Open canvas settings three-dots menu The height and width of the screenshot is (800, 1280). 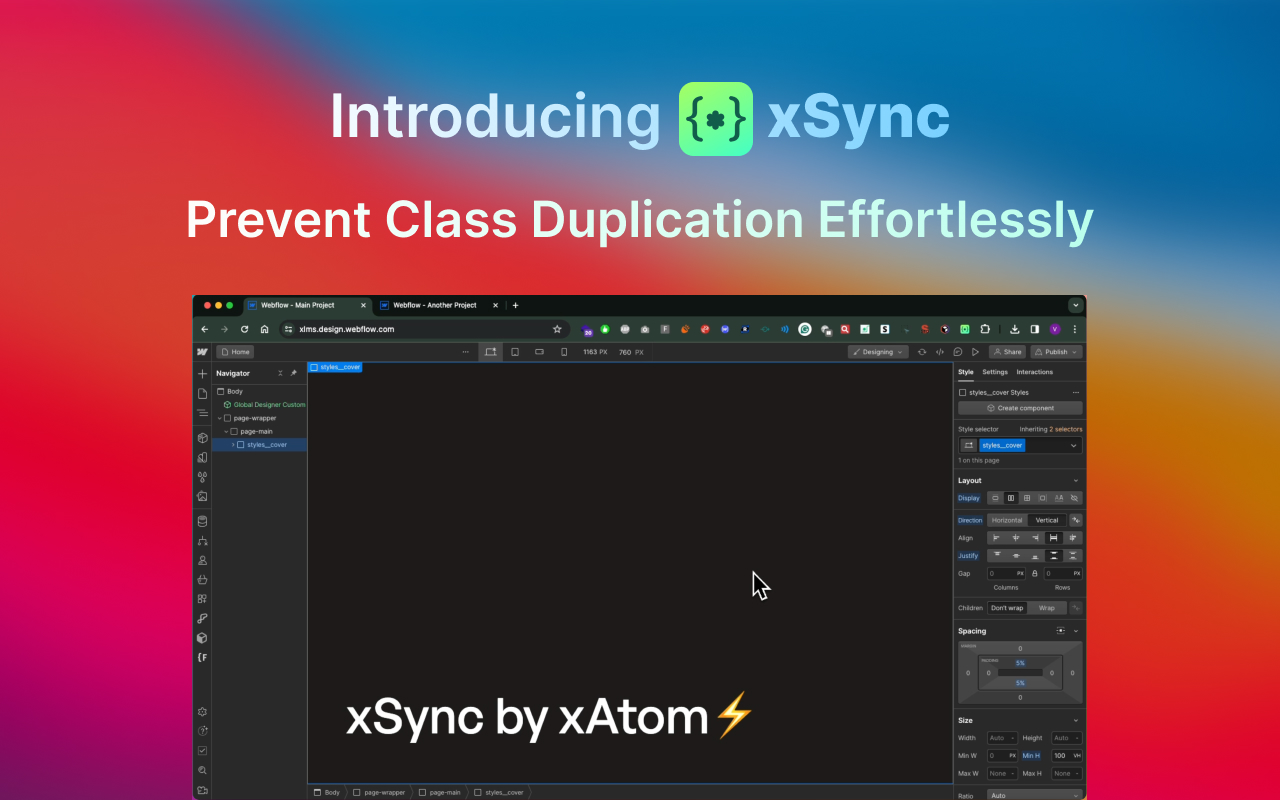(x=465, y=352)
